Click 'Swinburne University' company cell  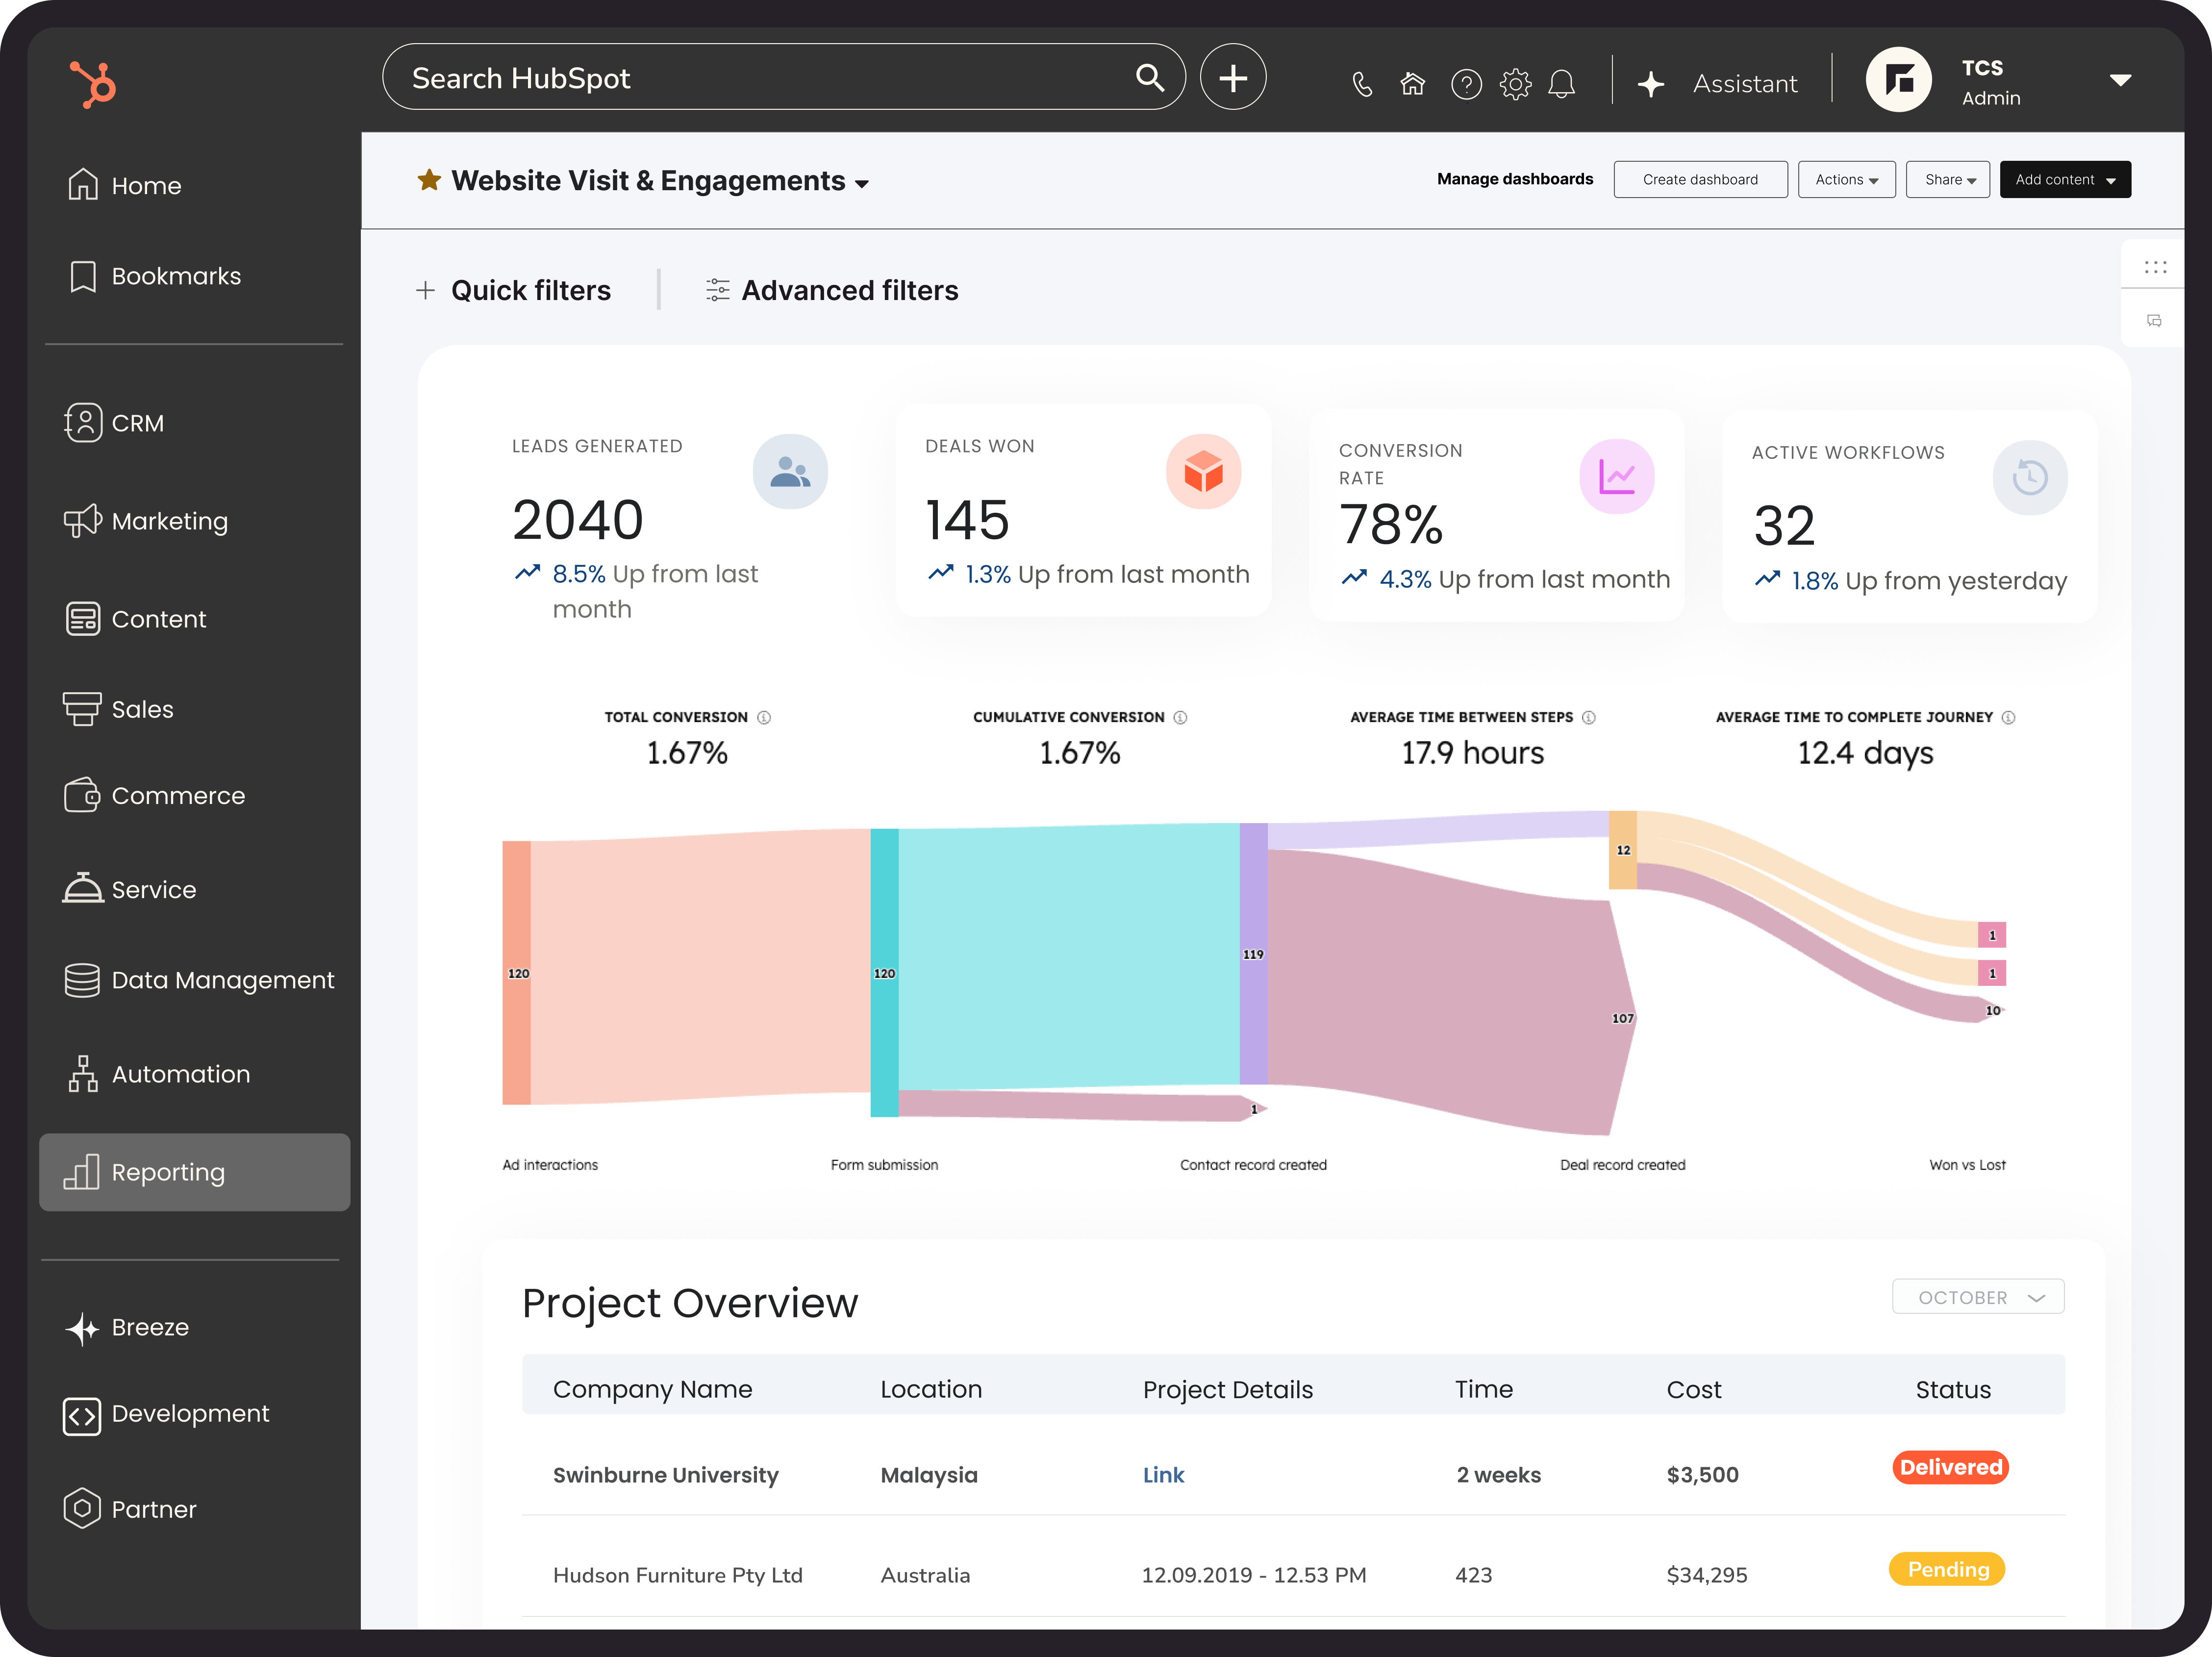point(665,1475)
